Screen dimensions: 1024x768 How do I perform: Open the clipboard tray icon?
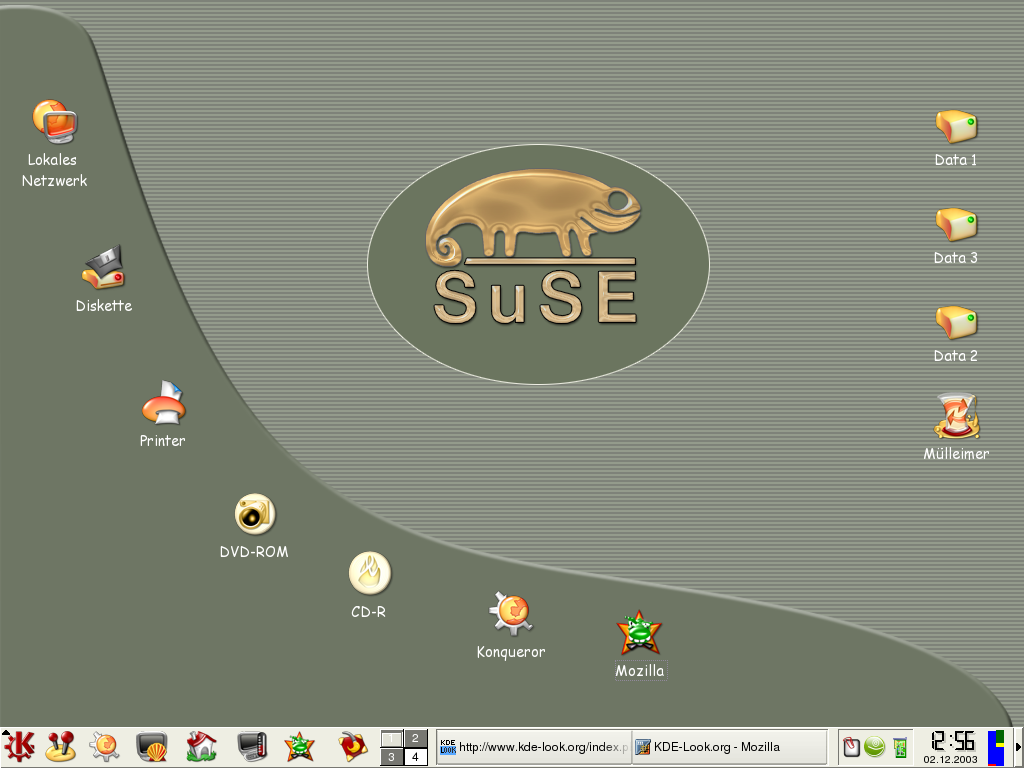851,746
